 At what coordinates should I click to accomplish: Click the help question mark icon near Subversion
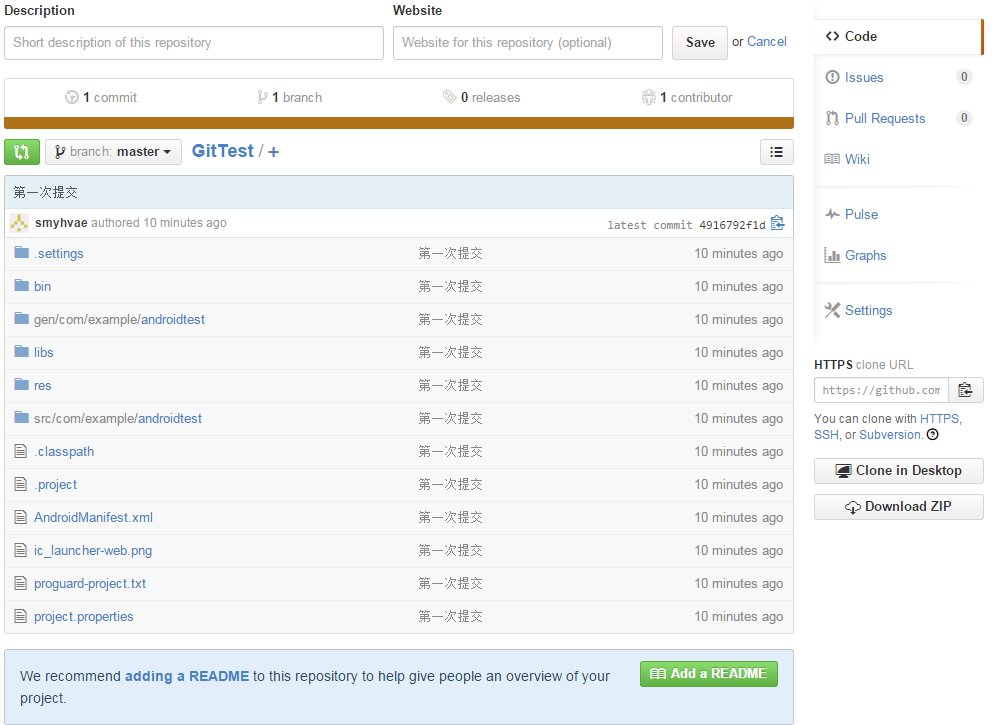pyautogui.click(x=933, y=435)
